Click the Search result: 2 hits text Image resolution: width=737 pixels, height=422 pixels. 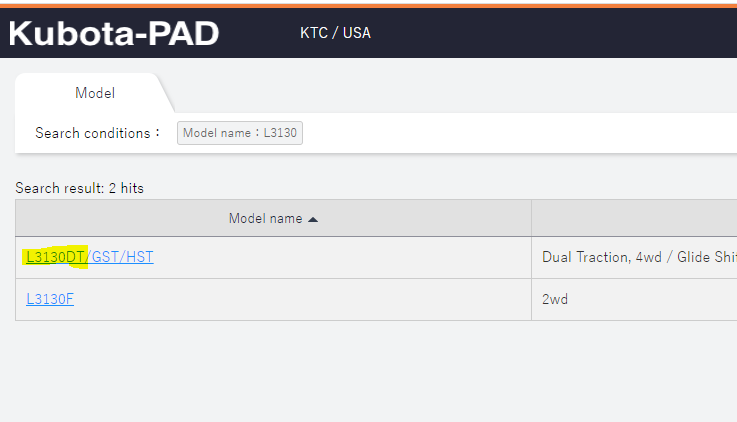pos(80,188)
